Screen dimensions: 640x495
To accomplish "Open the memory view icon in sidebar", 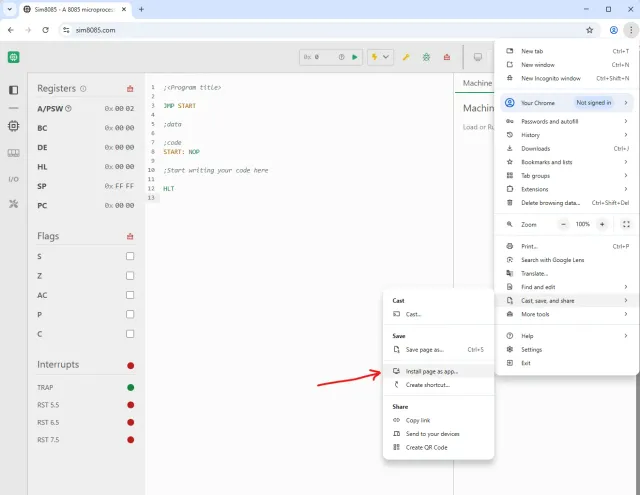I will [x=13, y=153].
